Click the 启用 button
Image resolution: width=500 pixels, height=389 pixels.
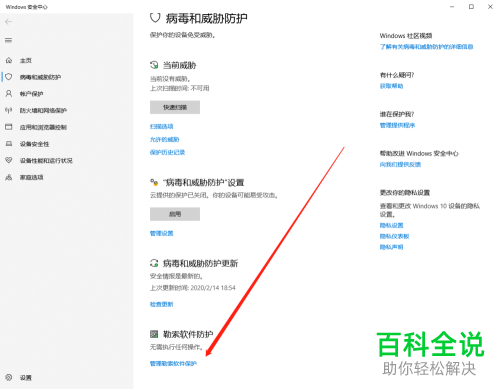[175, 214]
